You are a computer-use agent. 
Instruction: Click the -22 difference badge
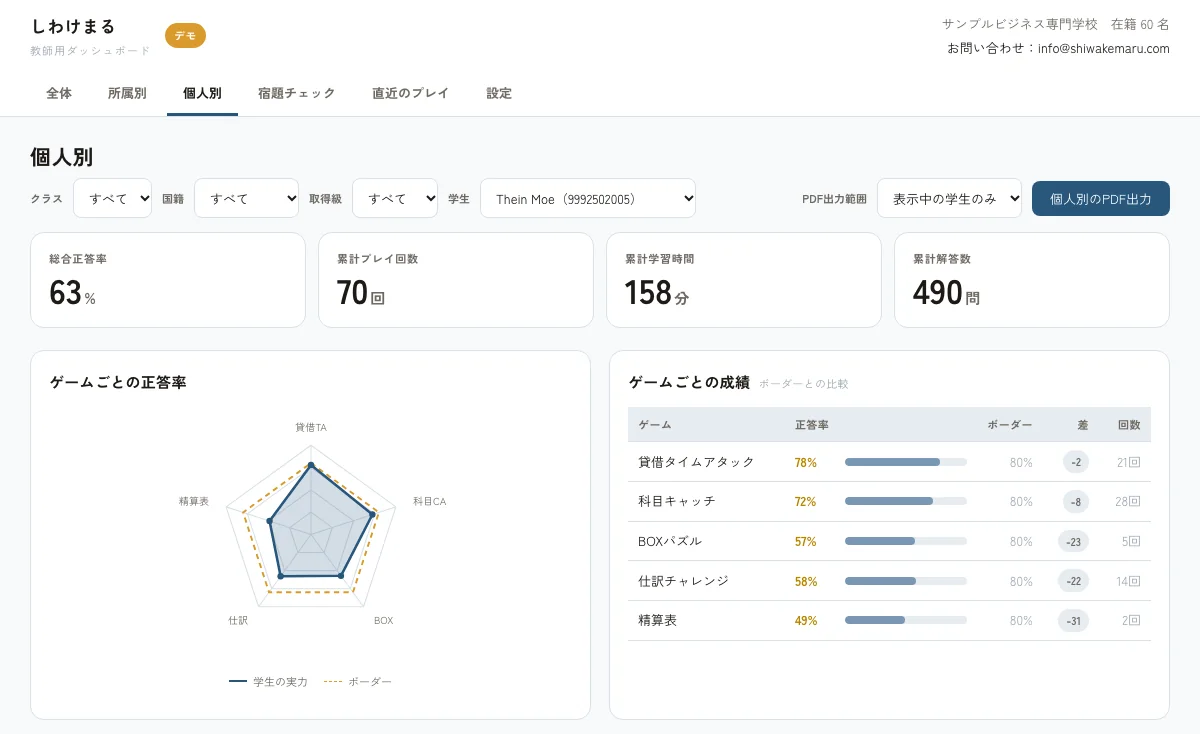tap(1073, 581)
